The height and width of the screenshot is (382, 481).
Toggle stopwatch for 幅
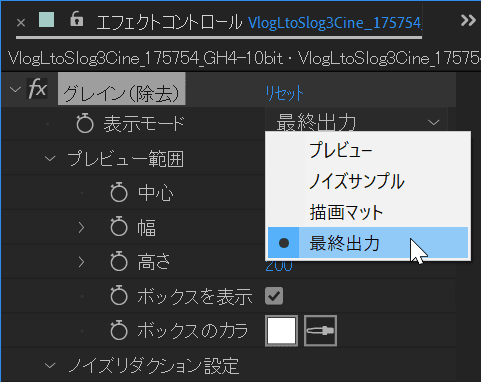(x=119, y=227)
